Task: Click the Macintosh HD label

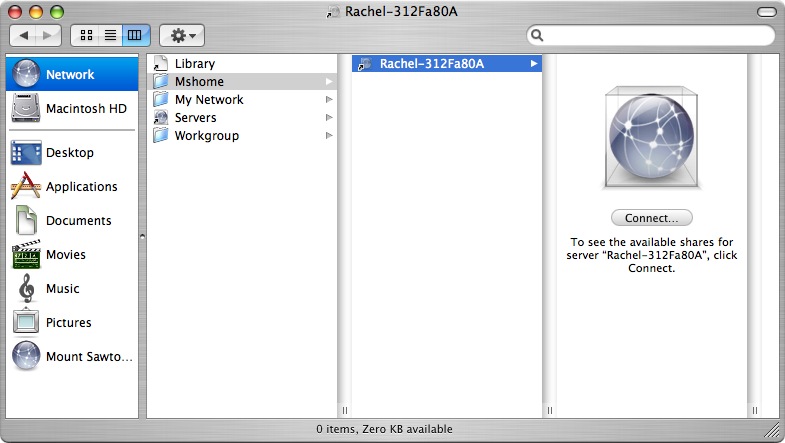Action: pos(86,108)
